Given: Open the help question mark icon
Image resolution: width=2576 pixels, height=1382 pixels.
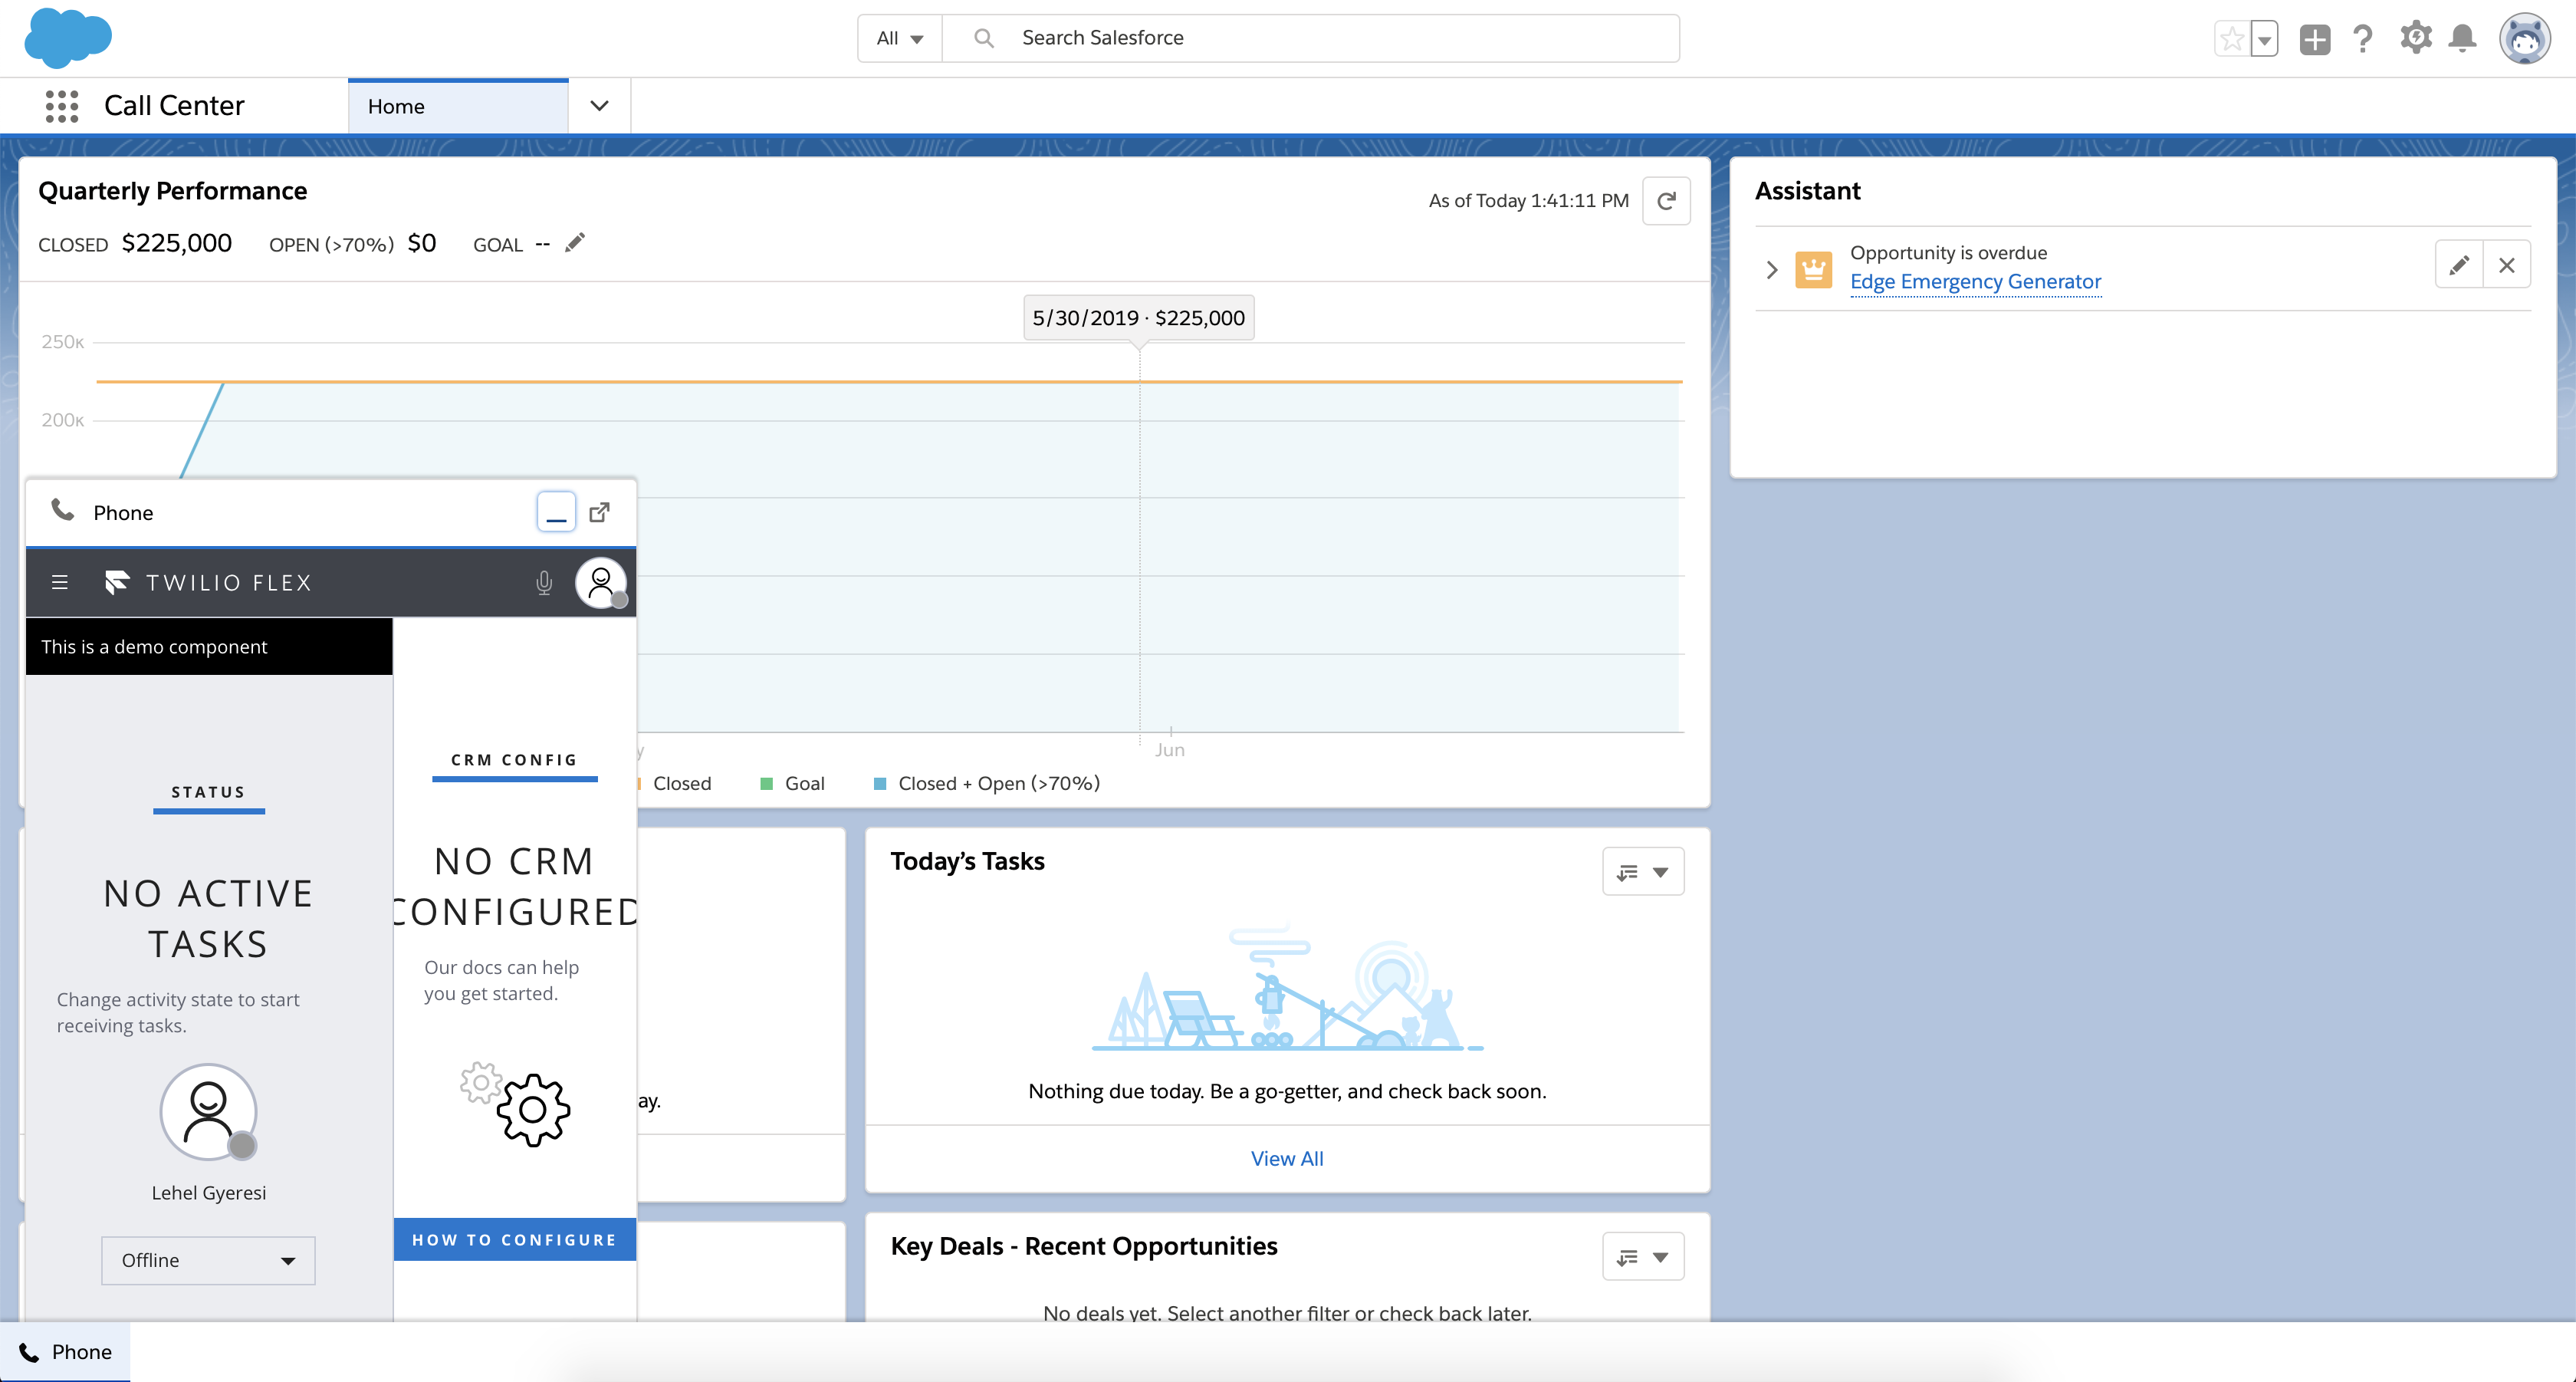Looking at the screenshot, I should tap(2363, 39).
